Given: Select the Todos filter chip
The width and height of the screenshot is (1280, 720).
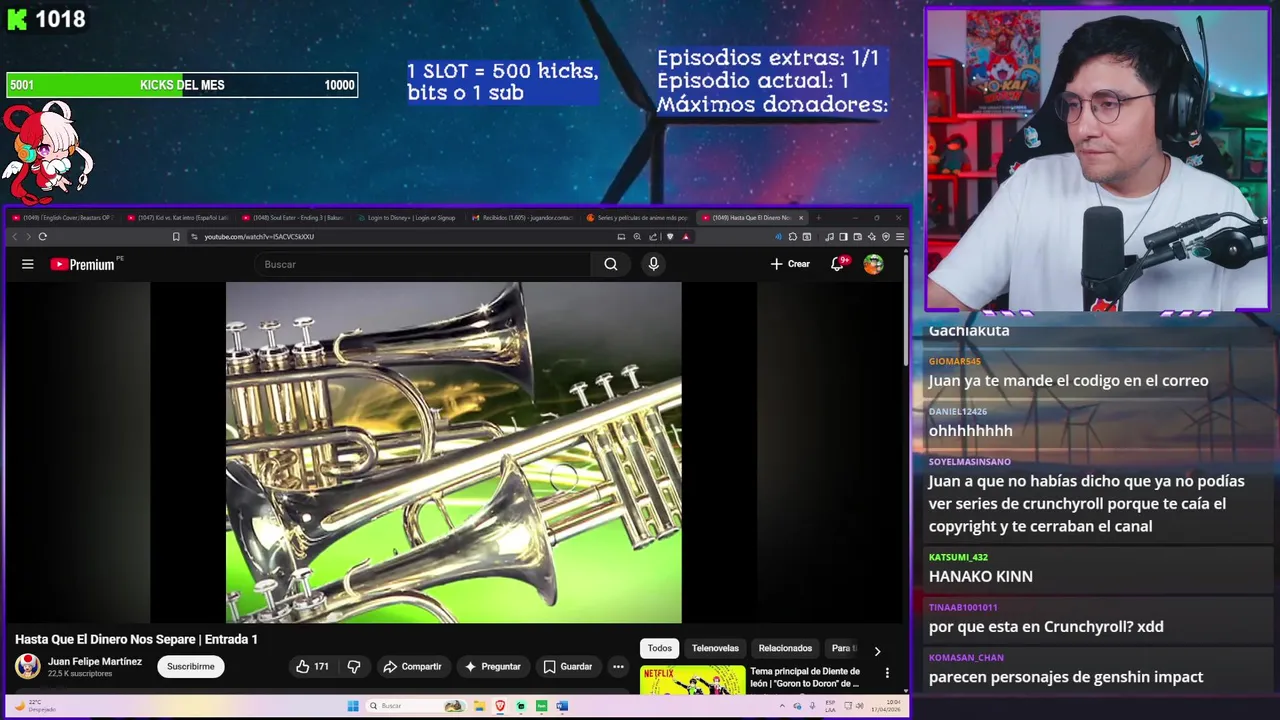Looking at the screenshot, I should point(660,648).
